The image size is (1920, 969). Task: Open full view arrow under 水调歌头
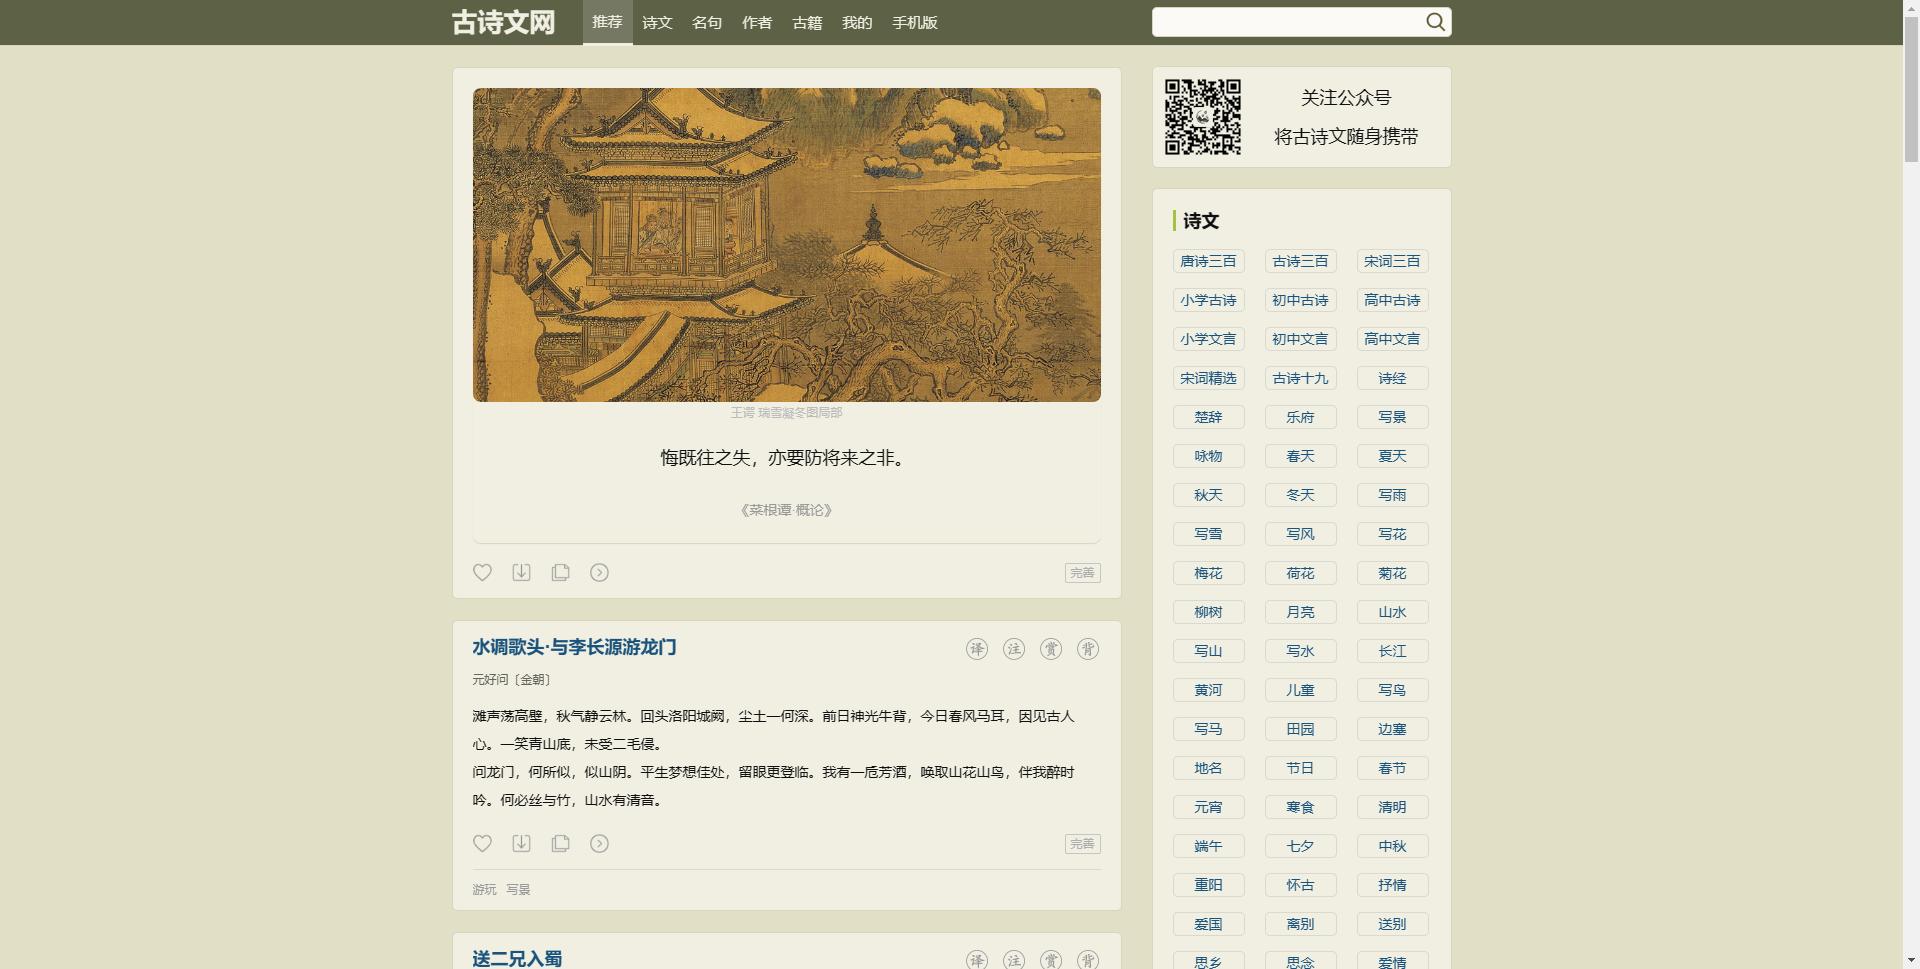(599, 843)
